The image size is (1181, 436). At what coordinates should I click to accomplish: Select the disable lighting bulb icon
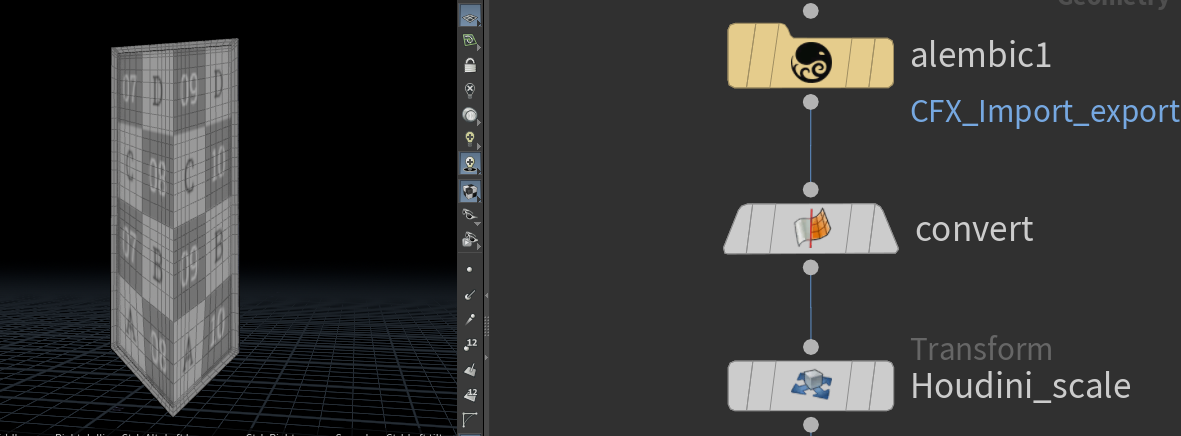pyautogui.click(x=470, y=90)
